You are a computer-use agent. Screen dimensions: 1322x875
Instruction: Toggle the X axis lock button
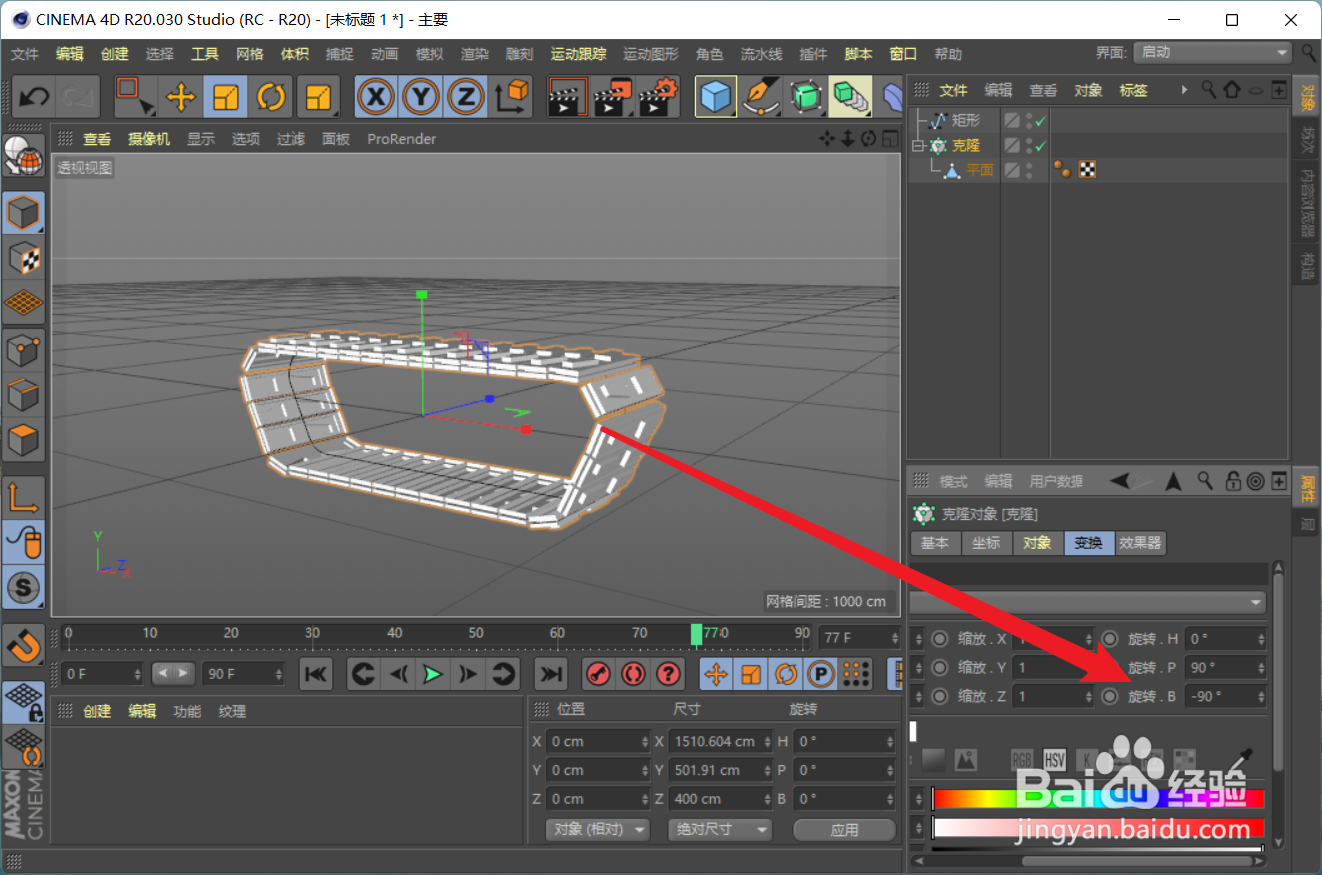click(376, 96)
